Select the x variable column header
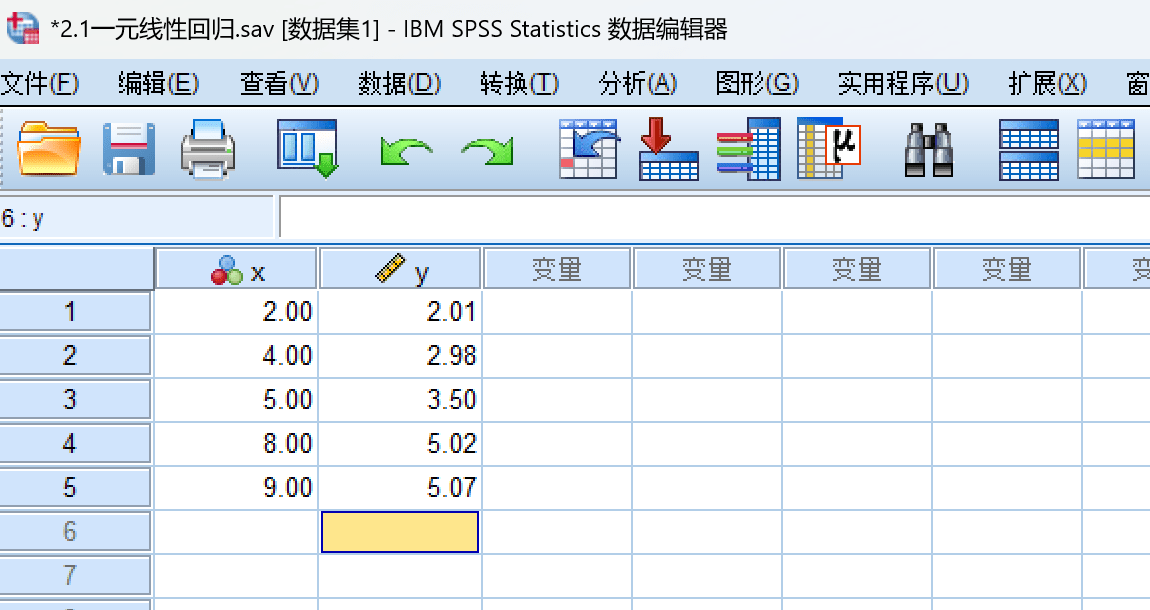Screen dimensions: 1150x610 (237, 270)
